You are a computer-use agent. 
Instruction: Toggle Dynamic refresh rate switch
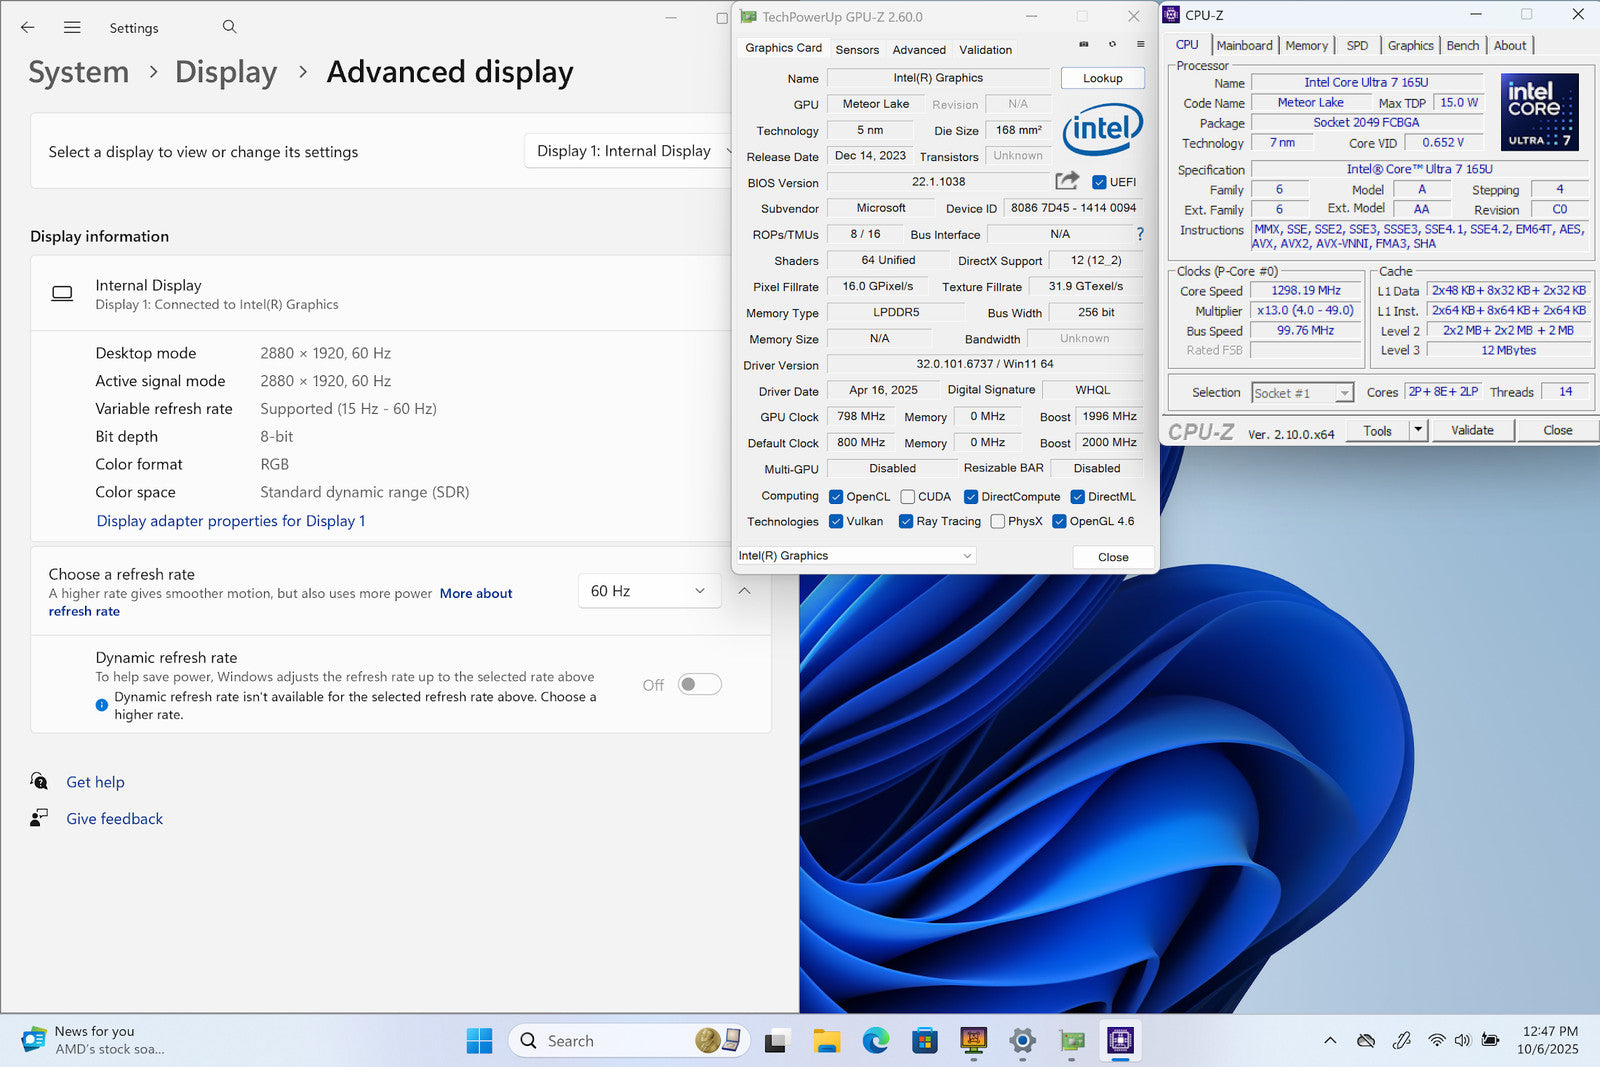click(x=699, y=685)
